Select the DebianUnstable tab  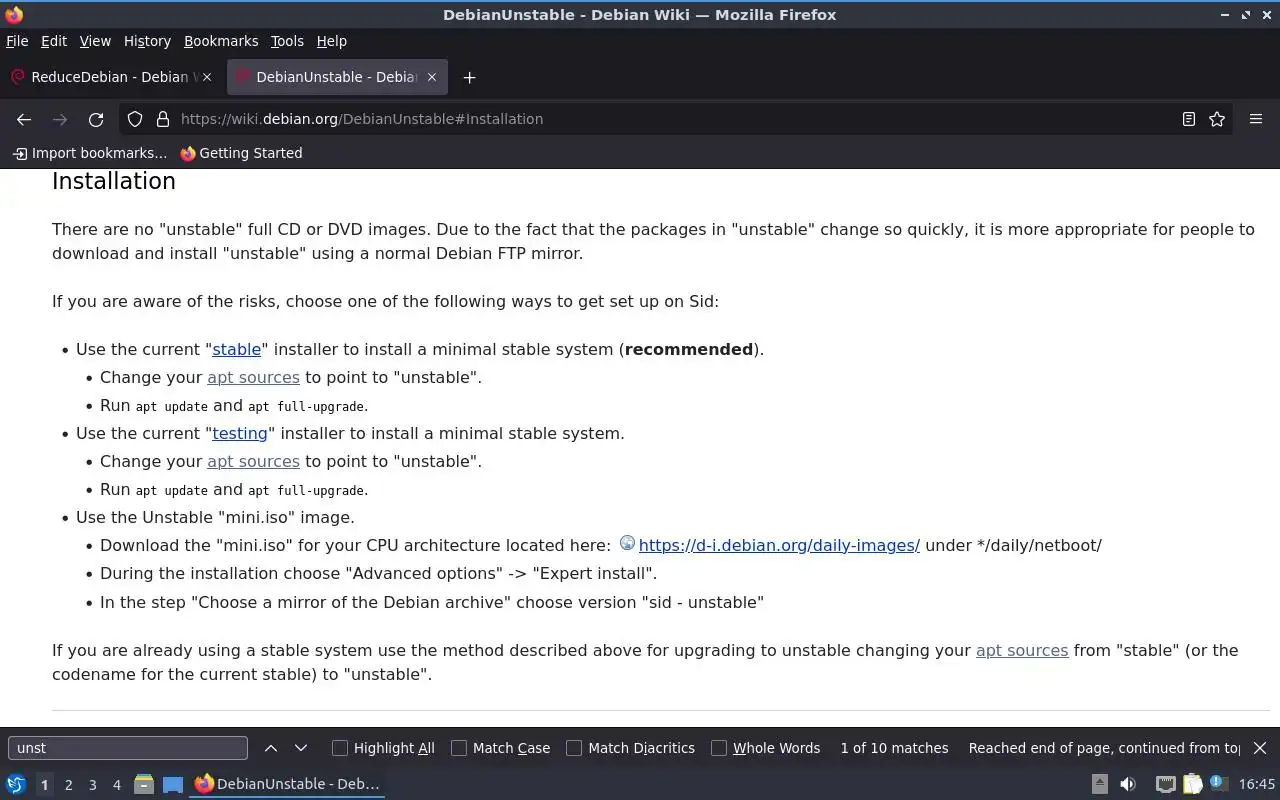(336, 77)
